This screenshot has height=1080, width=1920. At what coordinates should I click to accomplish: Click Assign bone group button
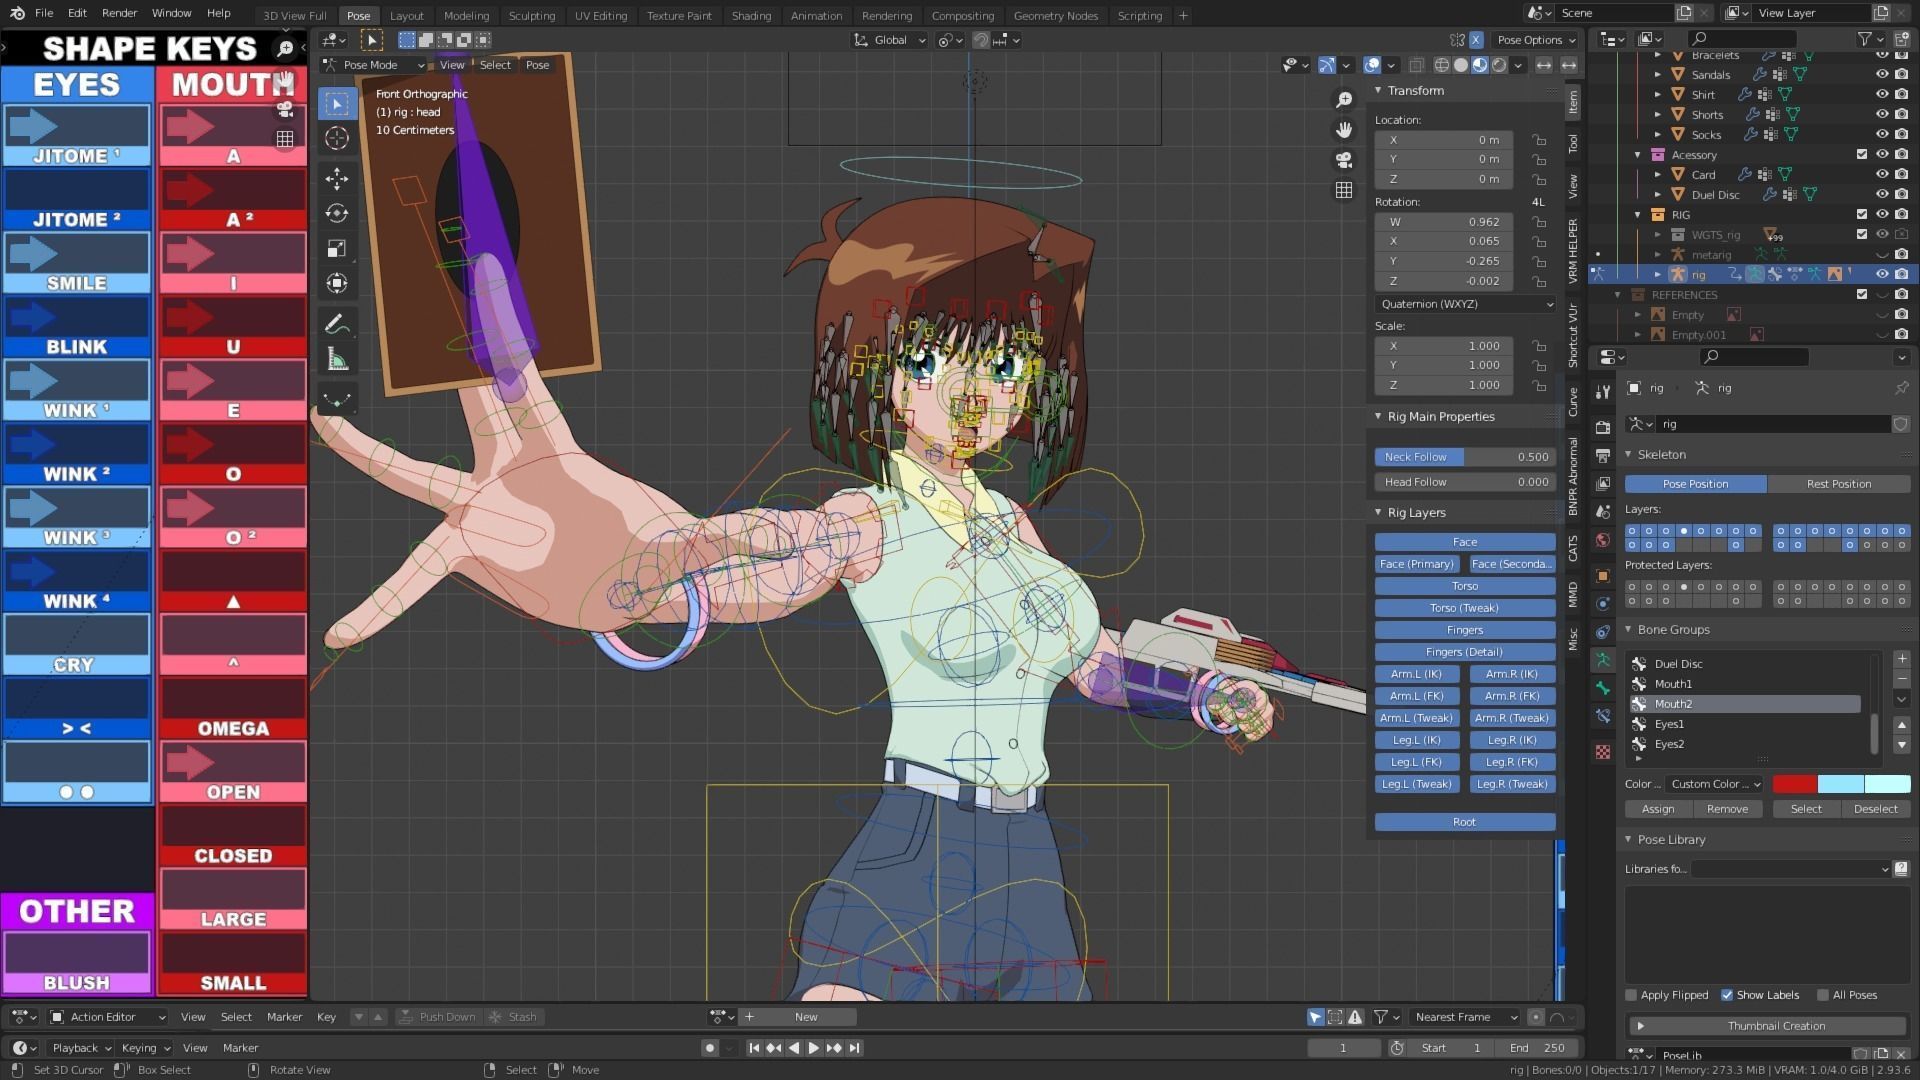pos(1657,809)
